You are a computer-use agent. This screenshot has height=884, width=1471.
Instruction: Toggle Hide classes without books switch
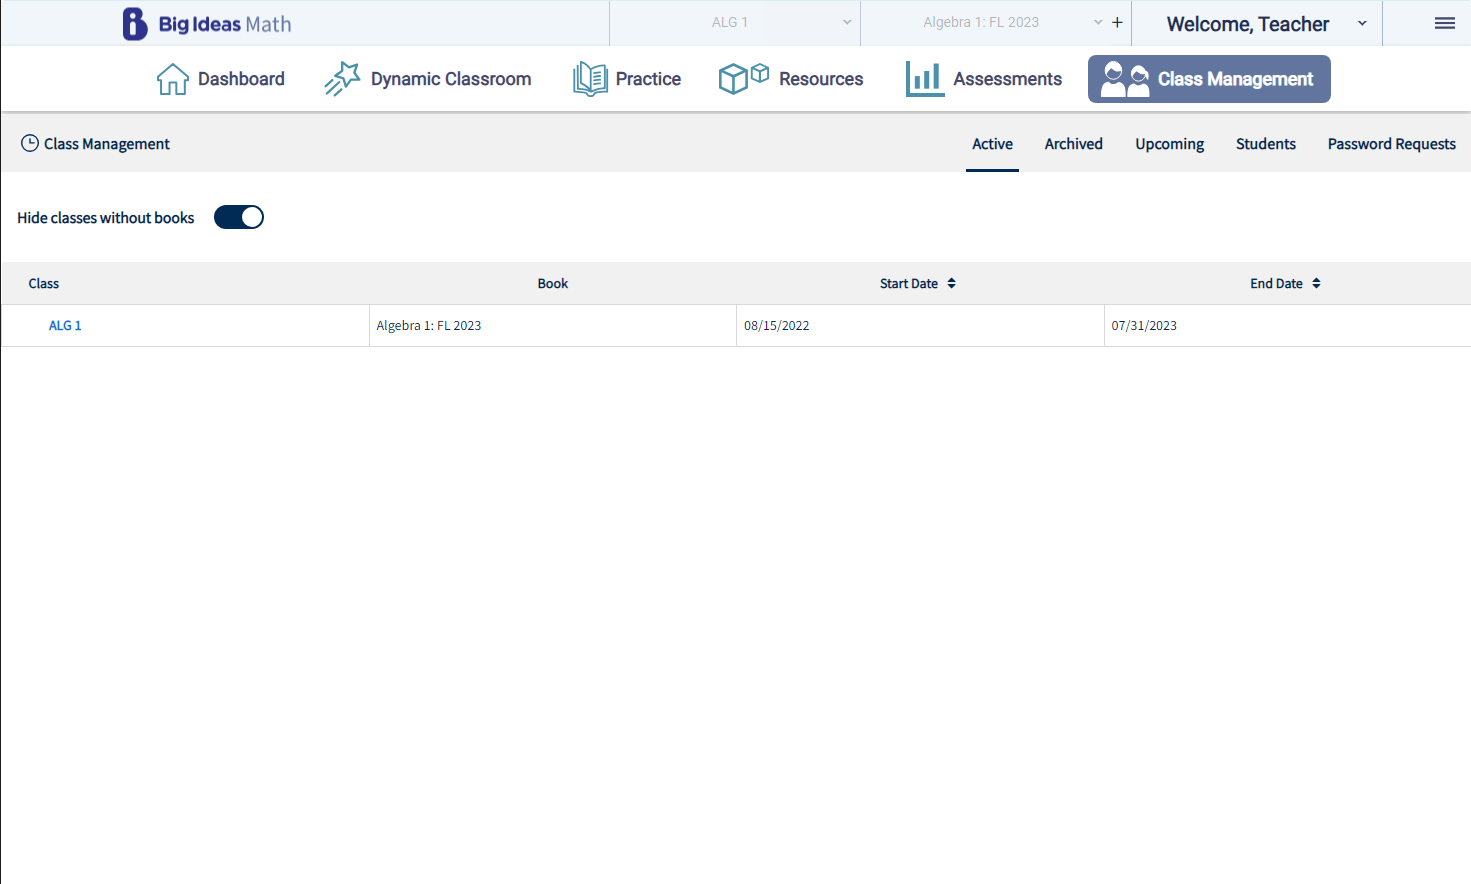(239, 217)
